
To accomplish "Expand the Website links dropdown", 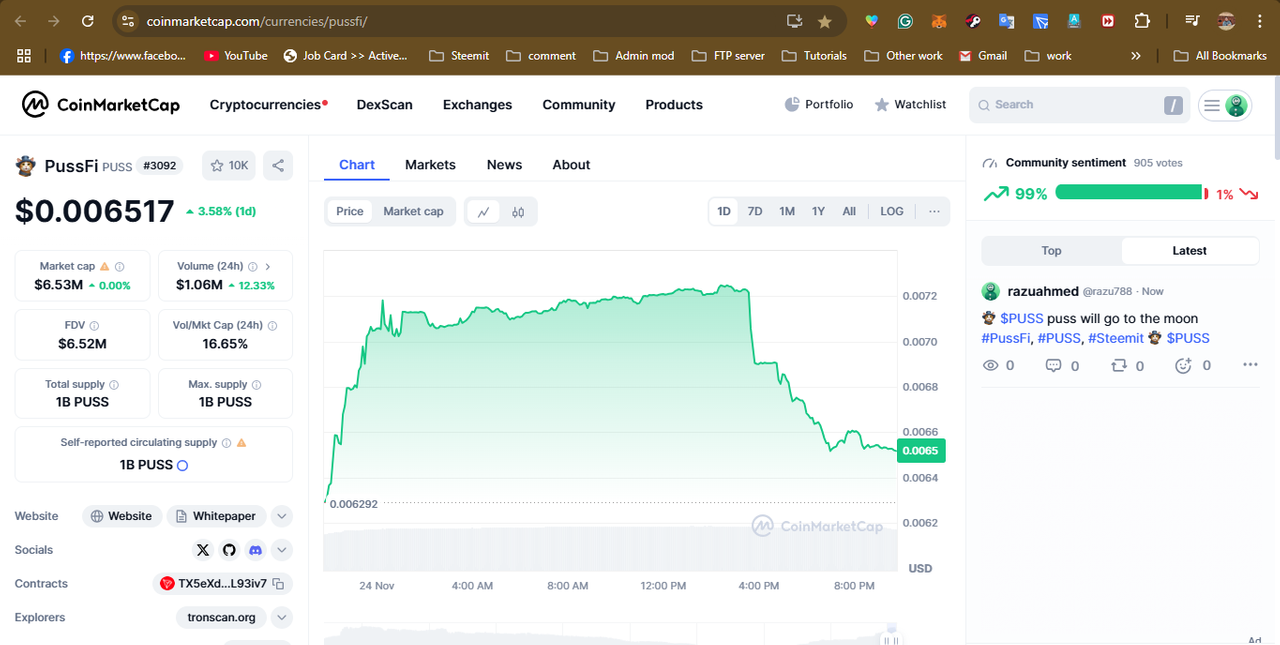I will click(x=282, y=517).
